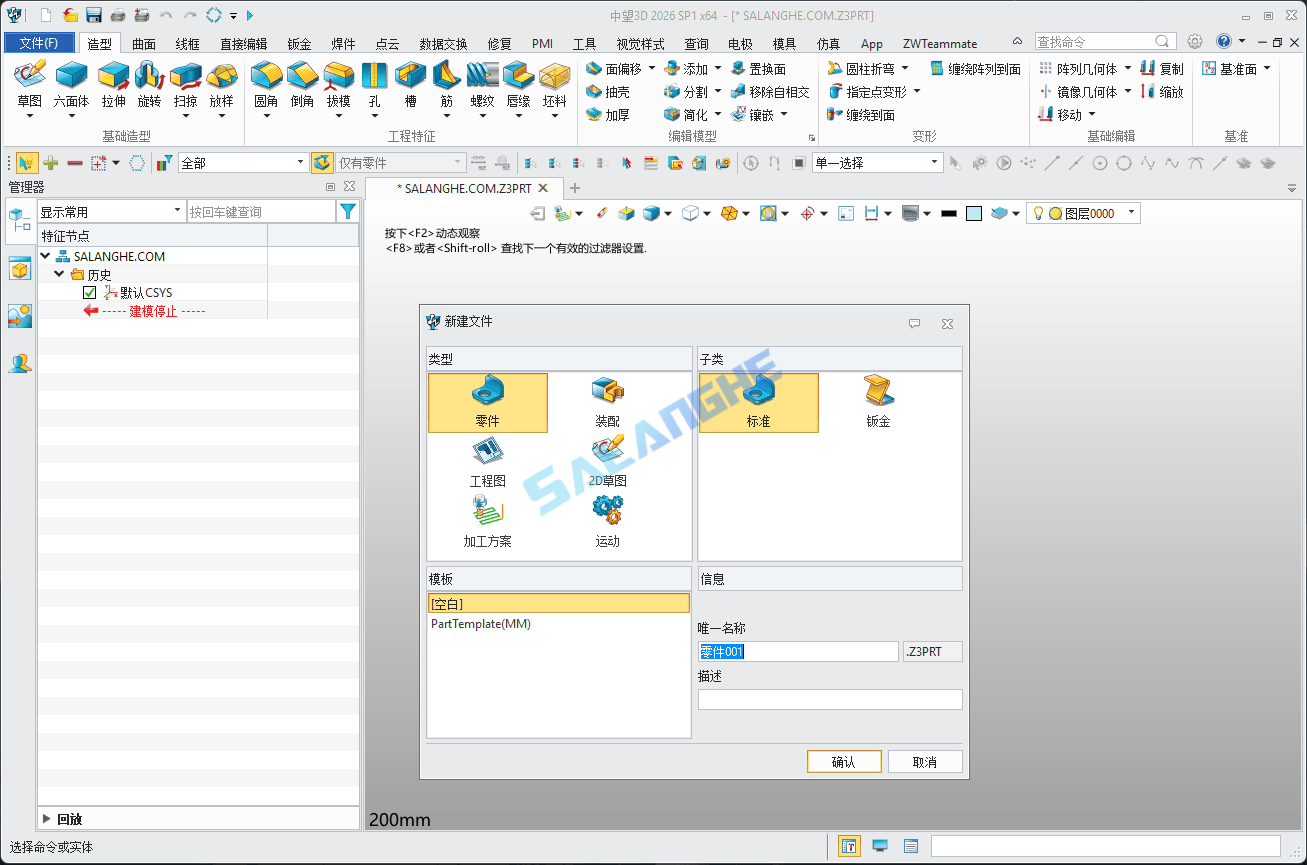Open the 单一选择 selection mode dropdown
Viewport: 1307px width, 865px height.
point(934,163)
